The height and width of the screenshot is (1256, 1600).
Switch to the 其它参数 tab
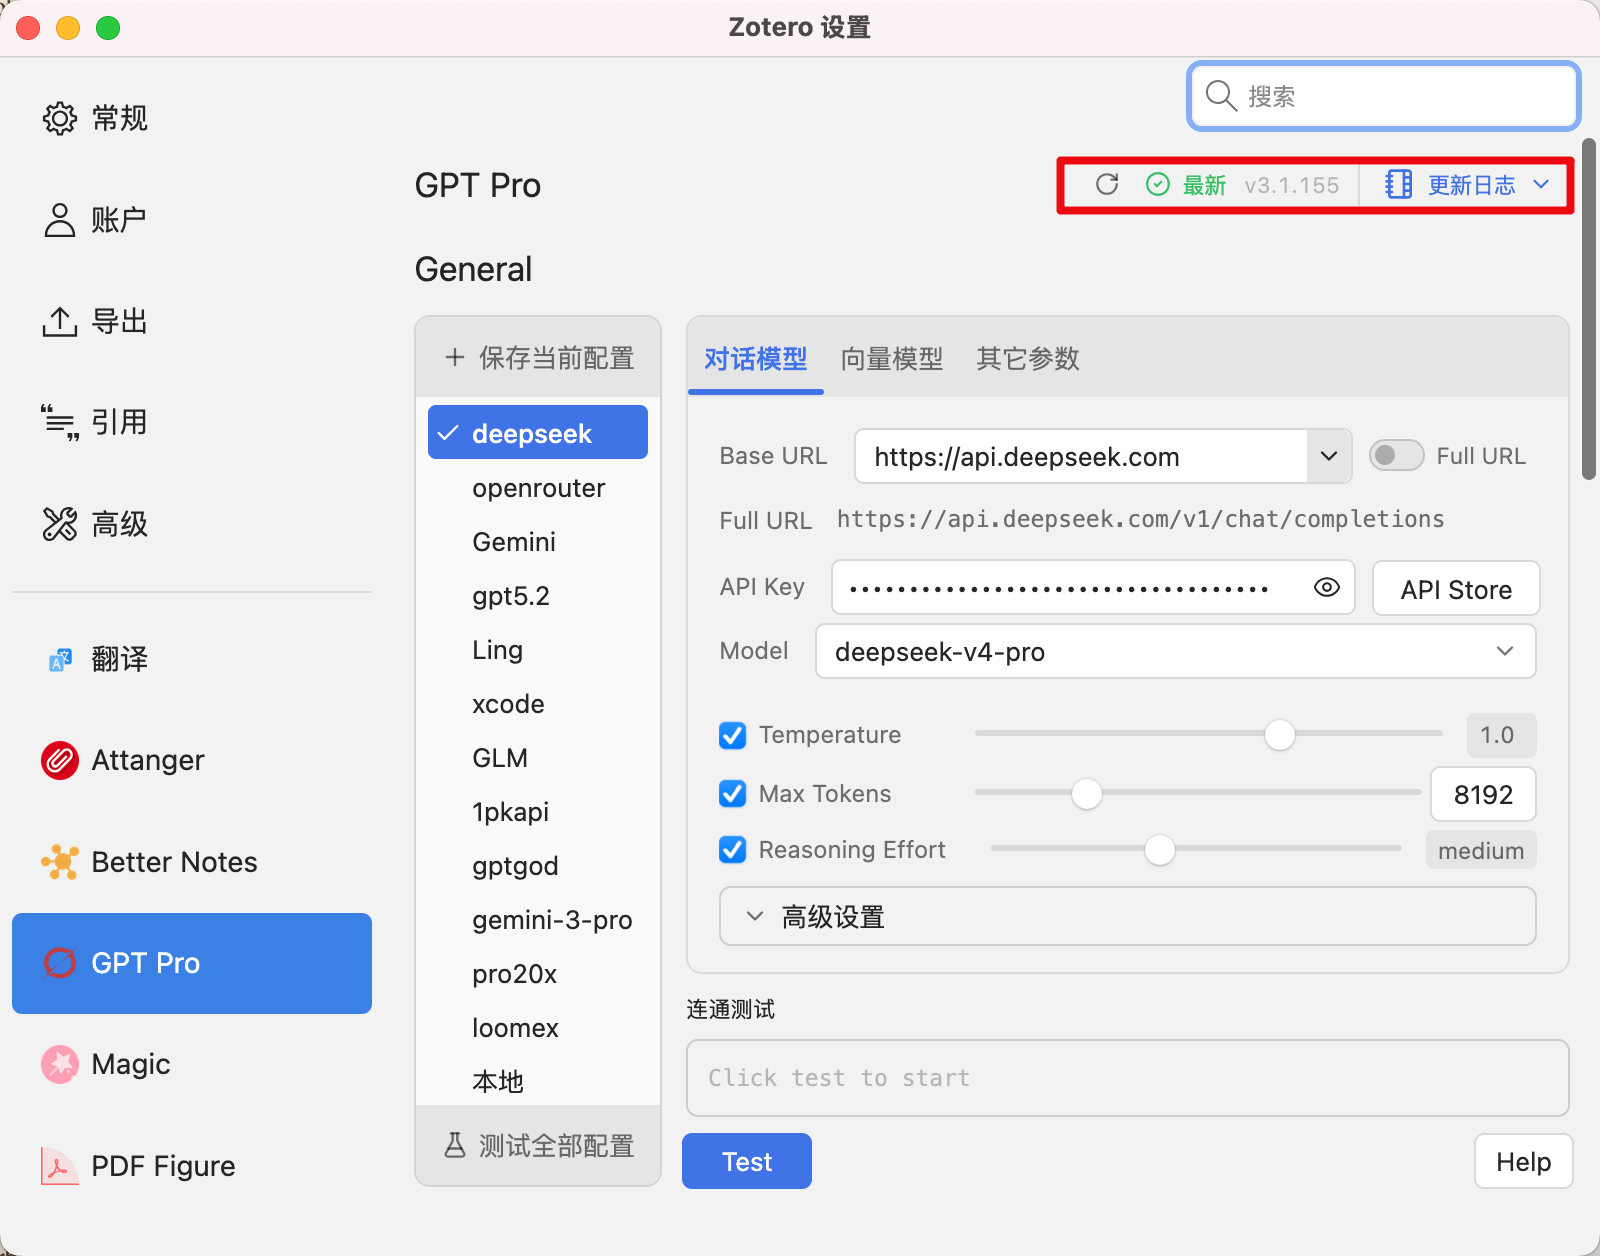(x=1028, y=358)
